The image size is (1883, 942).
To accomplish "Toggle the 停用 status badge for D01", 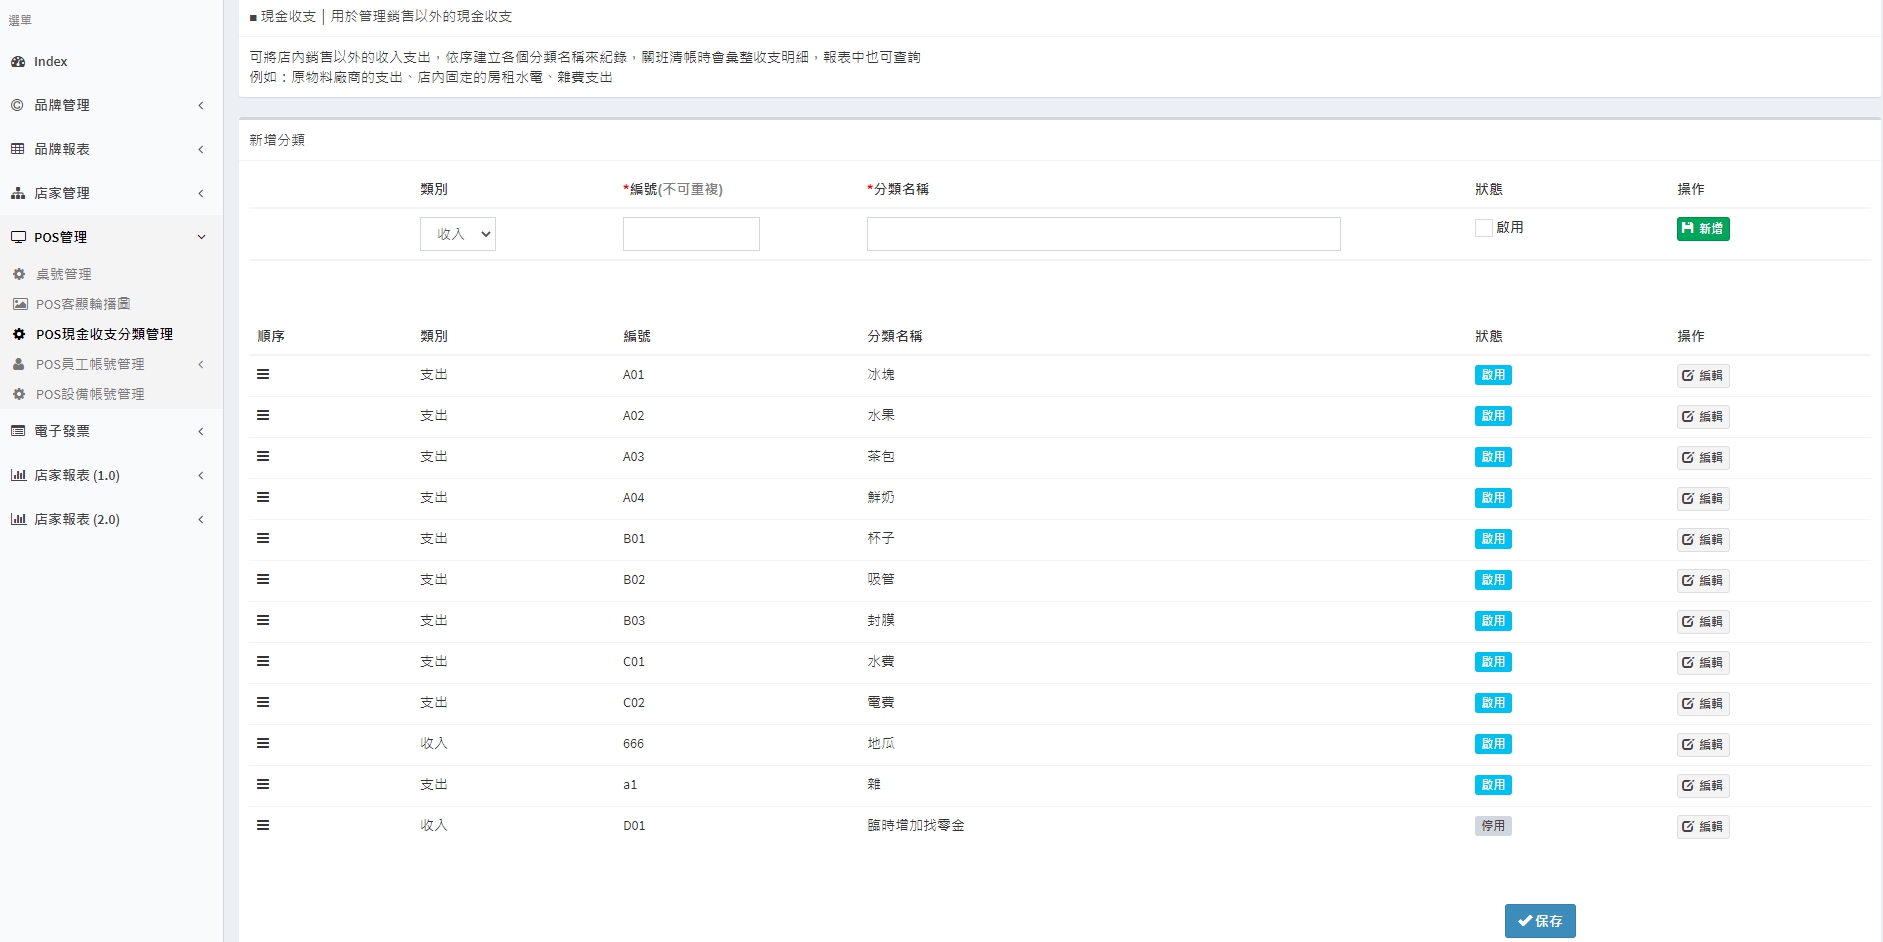I will [1493, 826].
